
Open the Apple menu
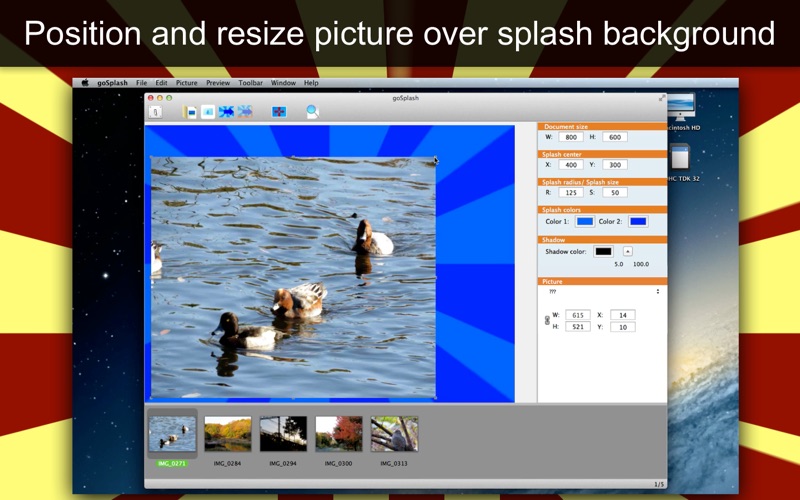85,83
